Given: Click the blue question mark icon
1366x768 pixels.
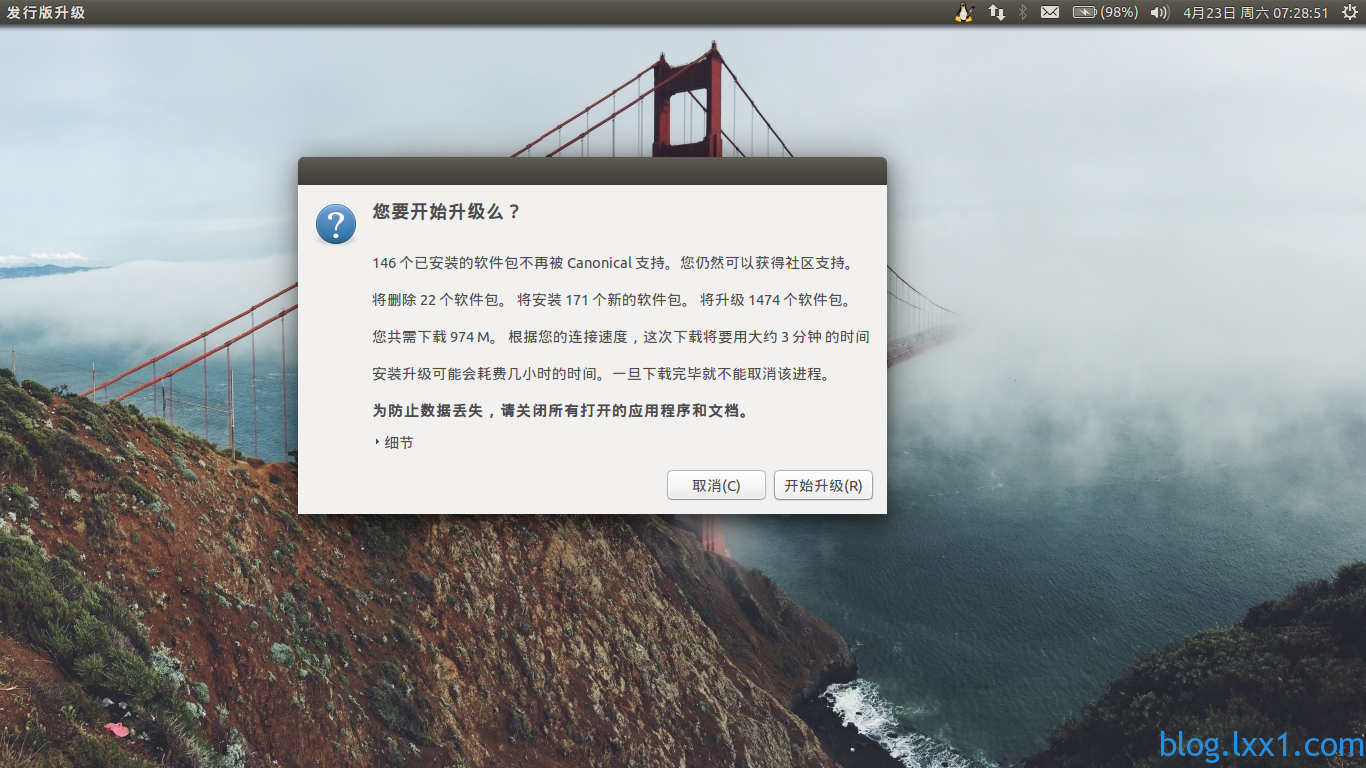Looking at the screenshot, I should [x=336, y=224].
